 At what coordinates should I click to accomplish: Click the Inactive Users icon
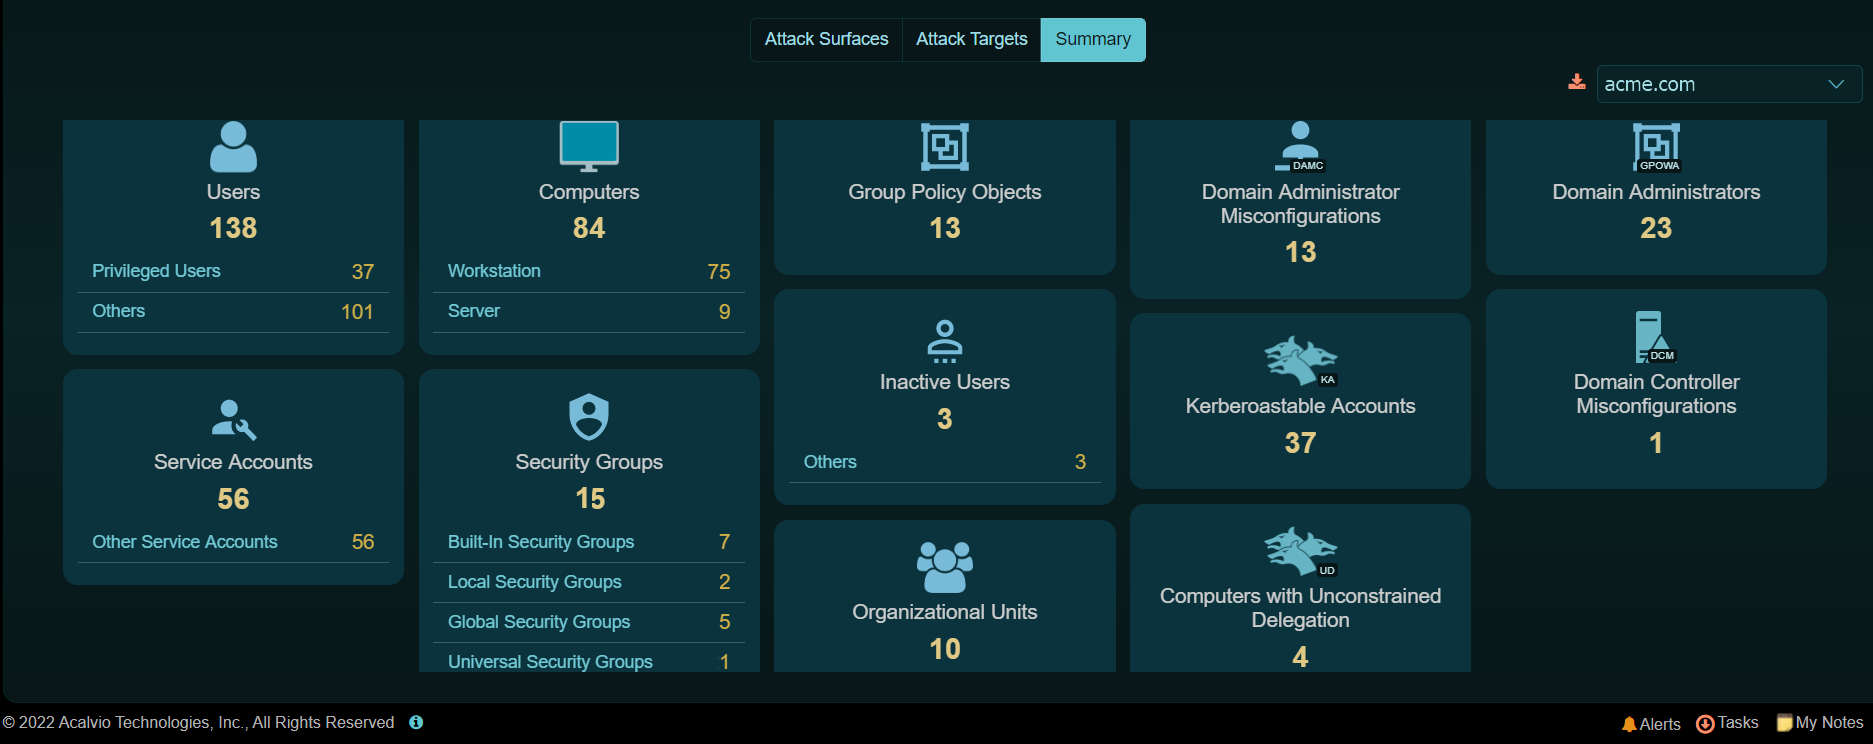click(944, 341)
